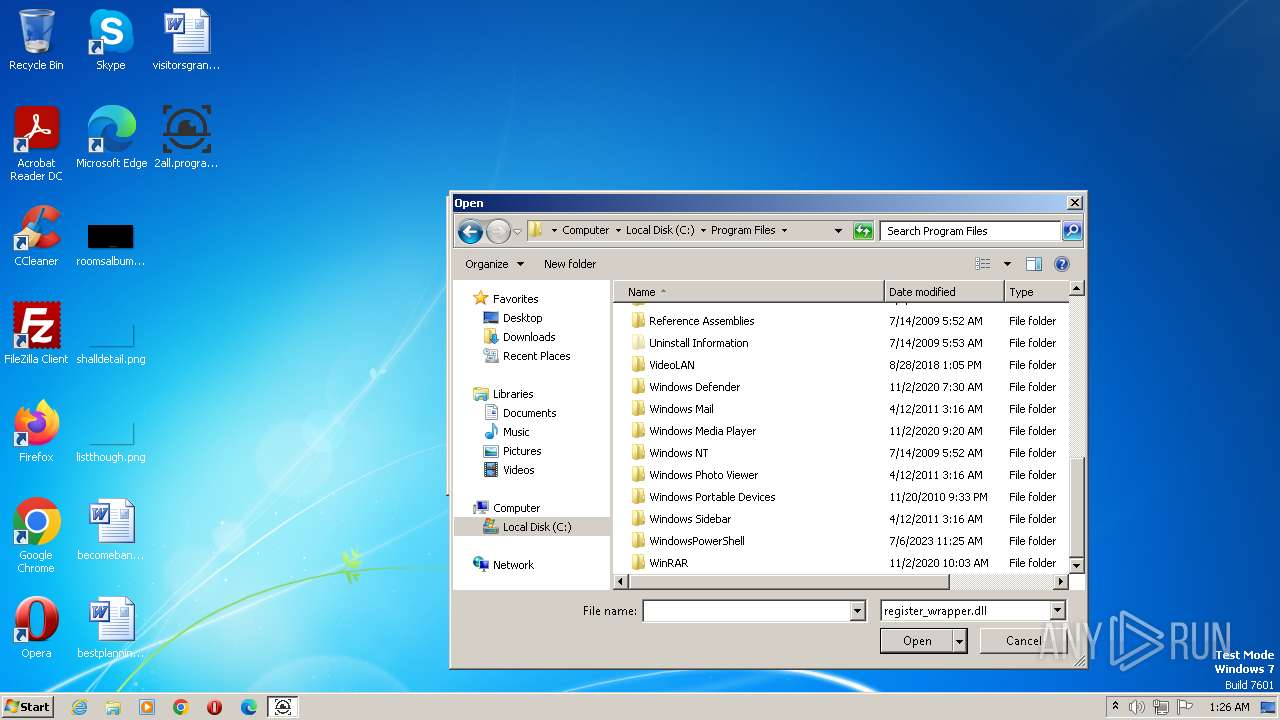Viewport: 1280px width, 720px height.
Task: Click the vertical scrollbar down arrow
Action: (x=1077, y=566)
